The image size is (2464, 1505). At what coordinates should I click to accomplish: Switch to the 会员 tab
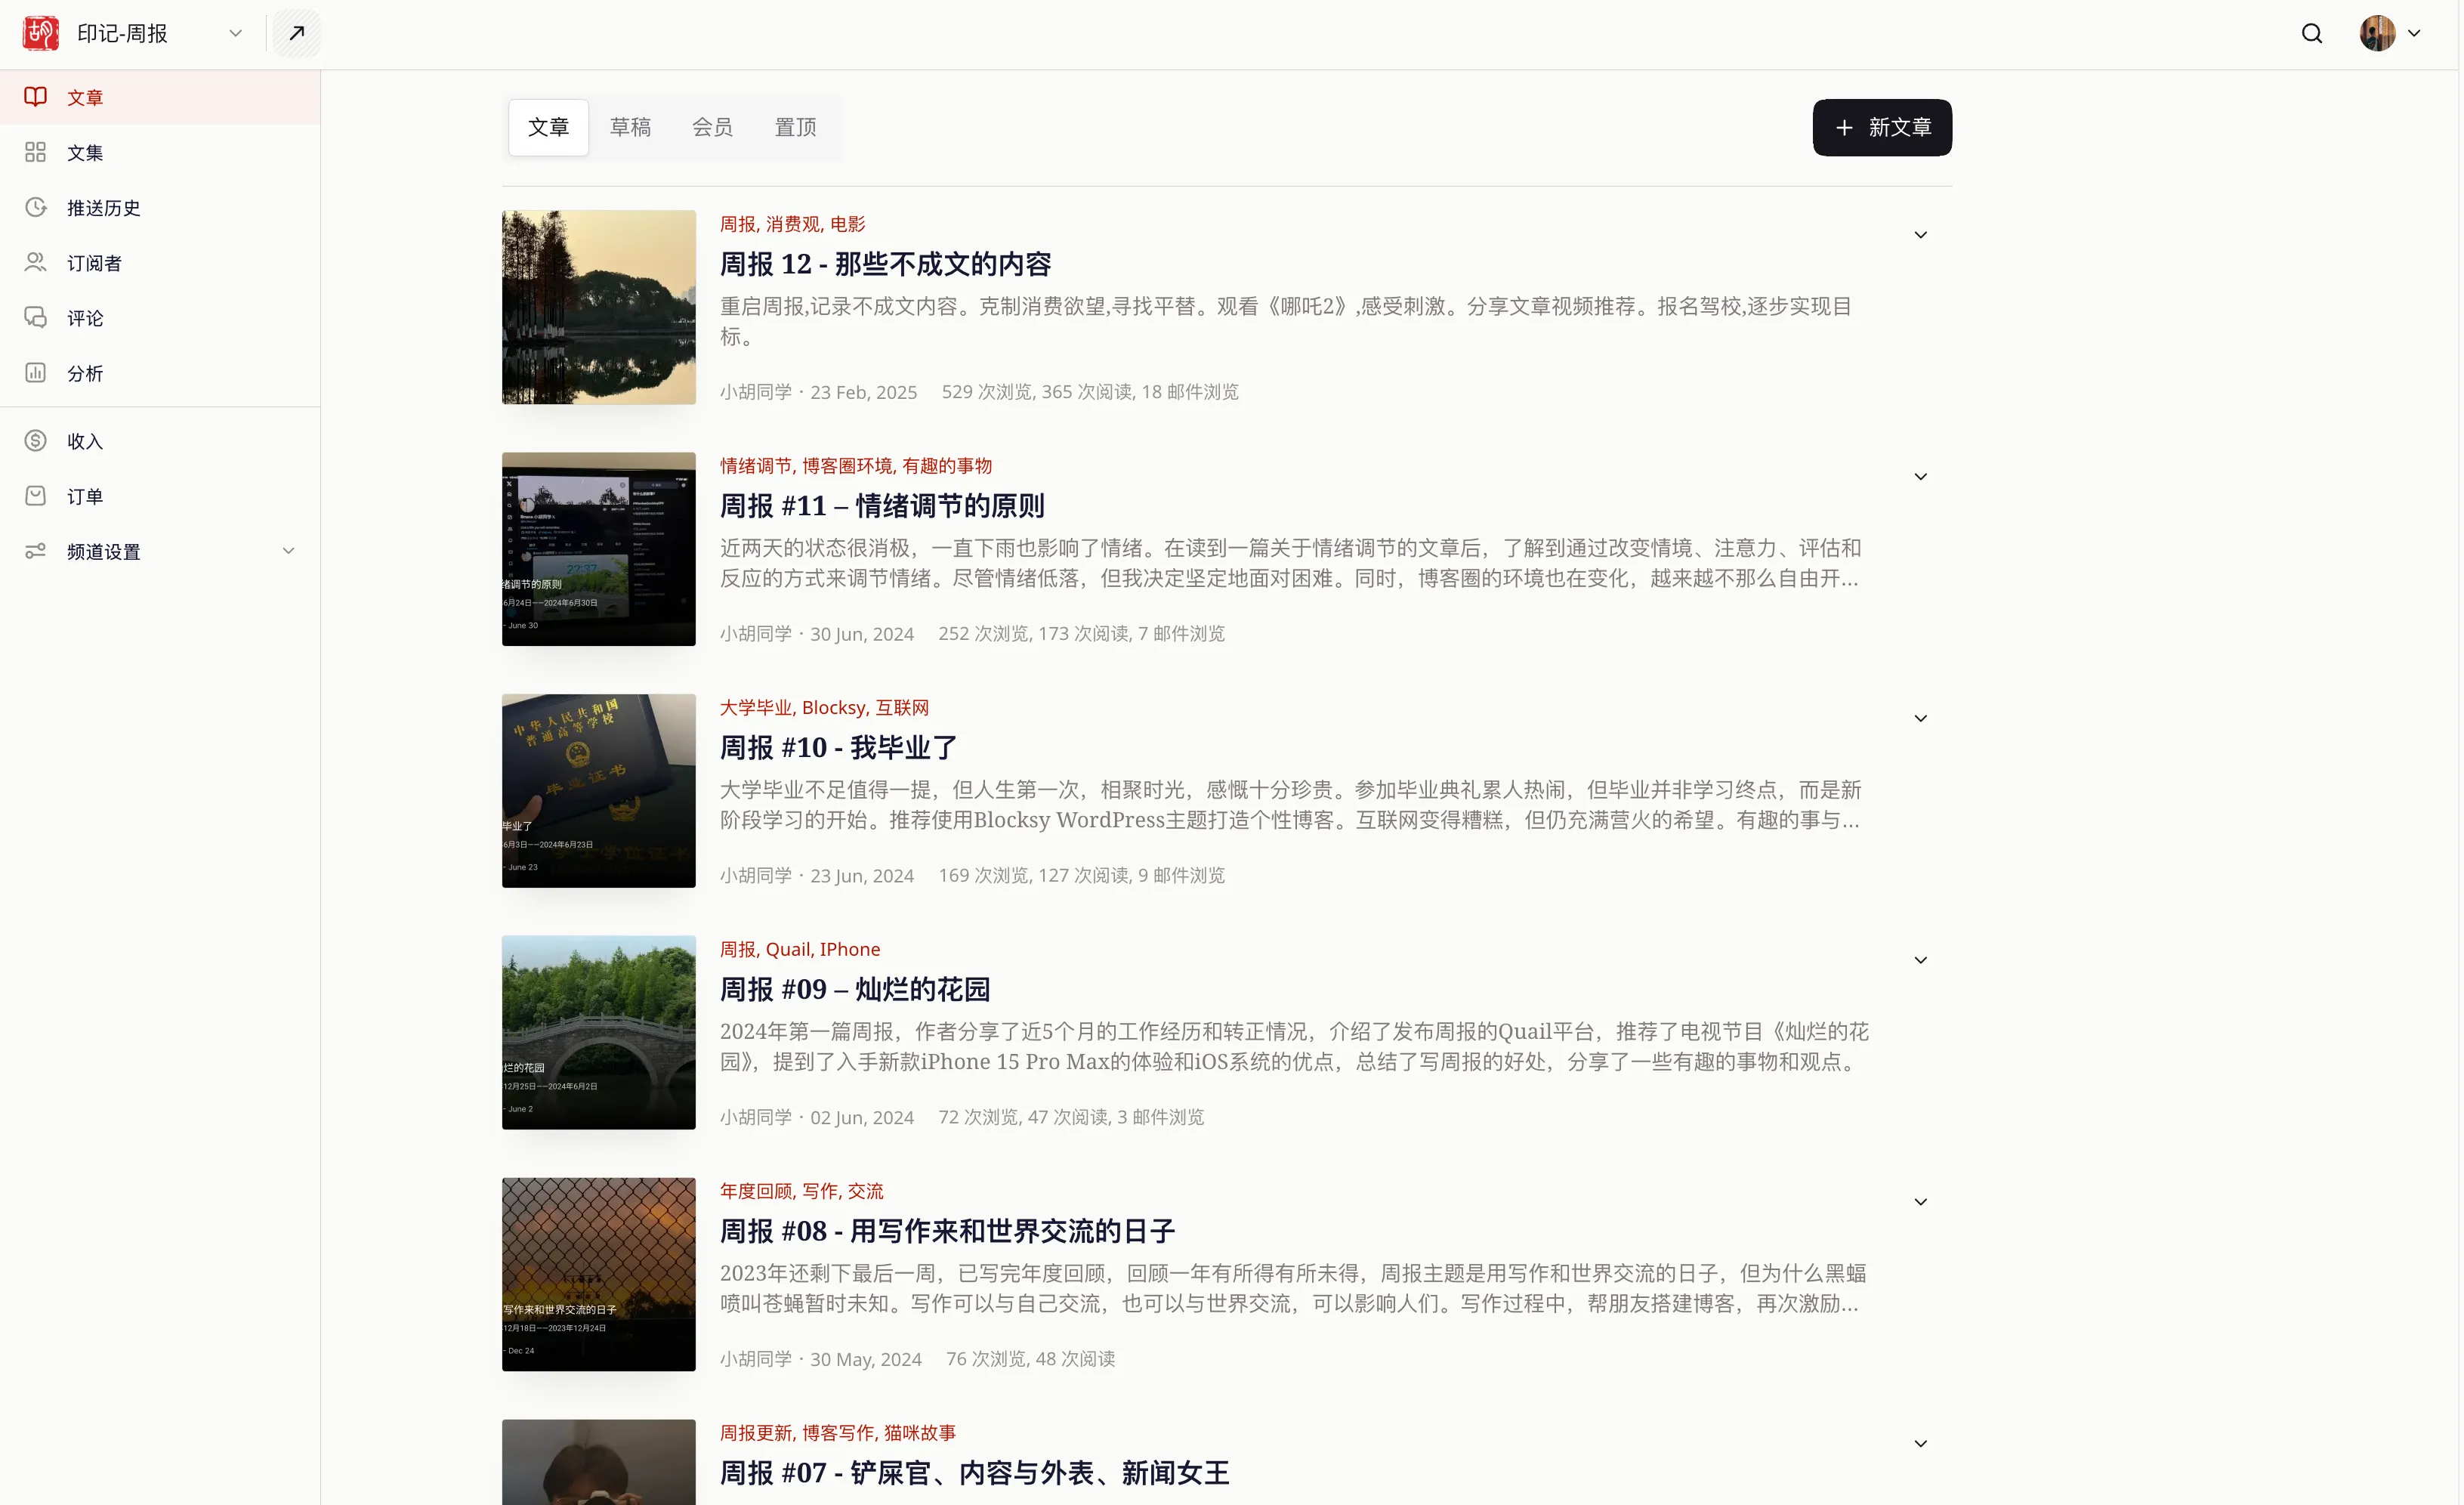tap(712, 127)
